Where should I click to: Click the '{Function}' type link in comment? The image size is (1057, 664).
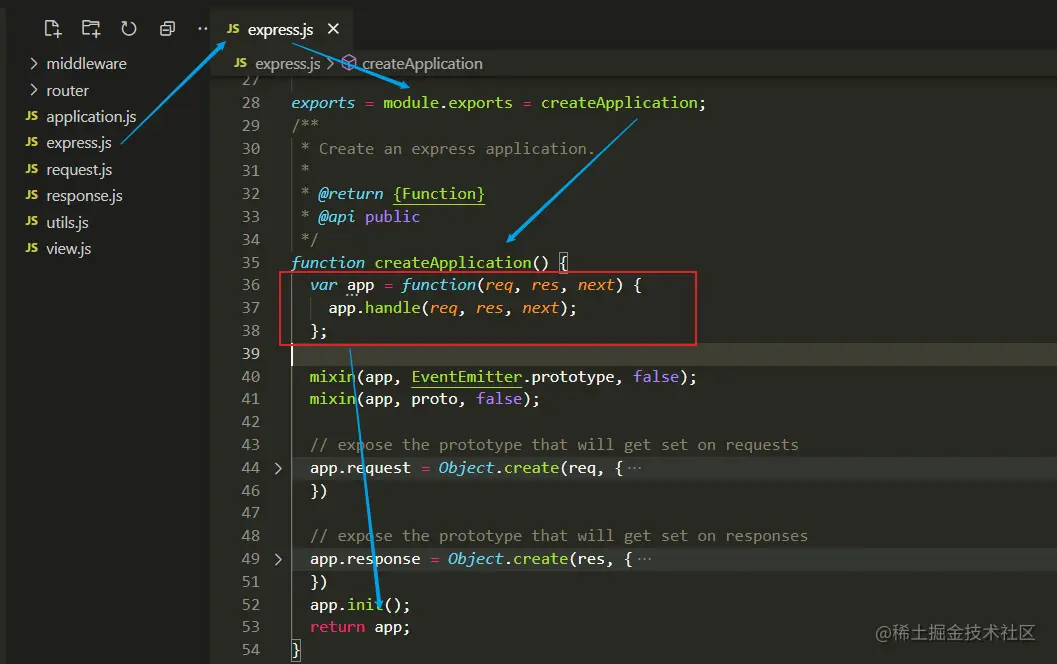(x=439, y=194)
